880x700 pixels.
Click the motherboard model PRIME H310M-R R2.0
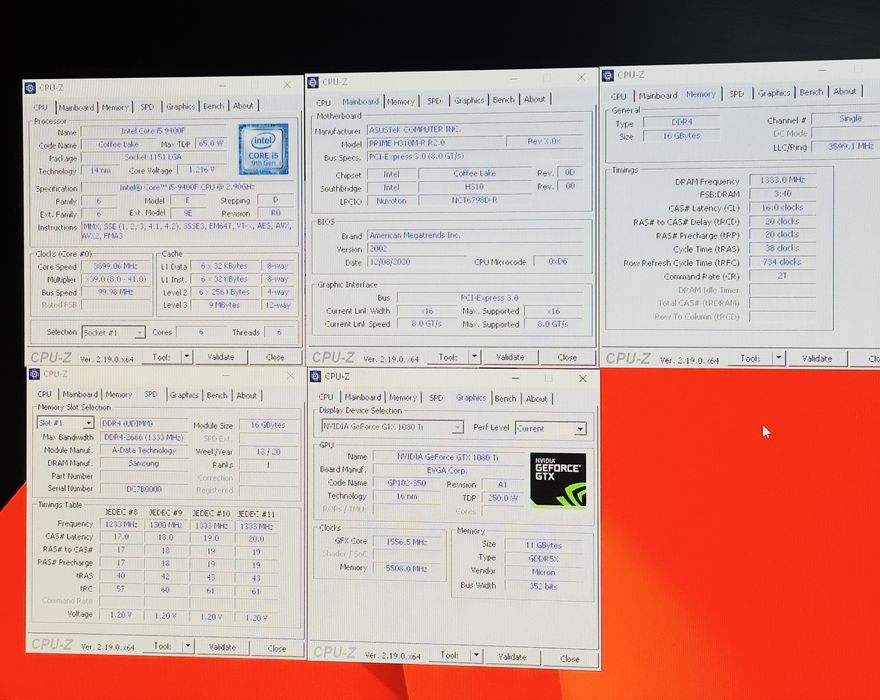click(x=436, y=143)
